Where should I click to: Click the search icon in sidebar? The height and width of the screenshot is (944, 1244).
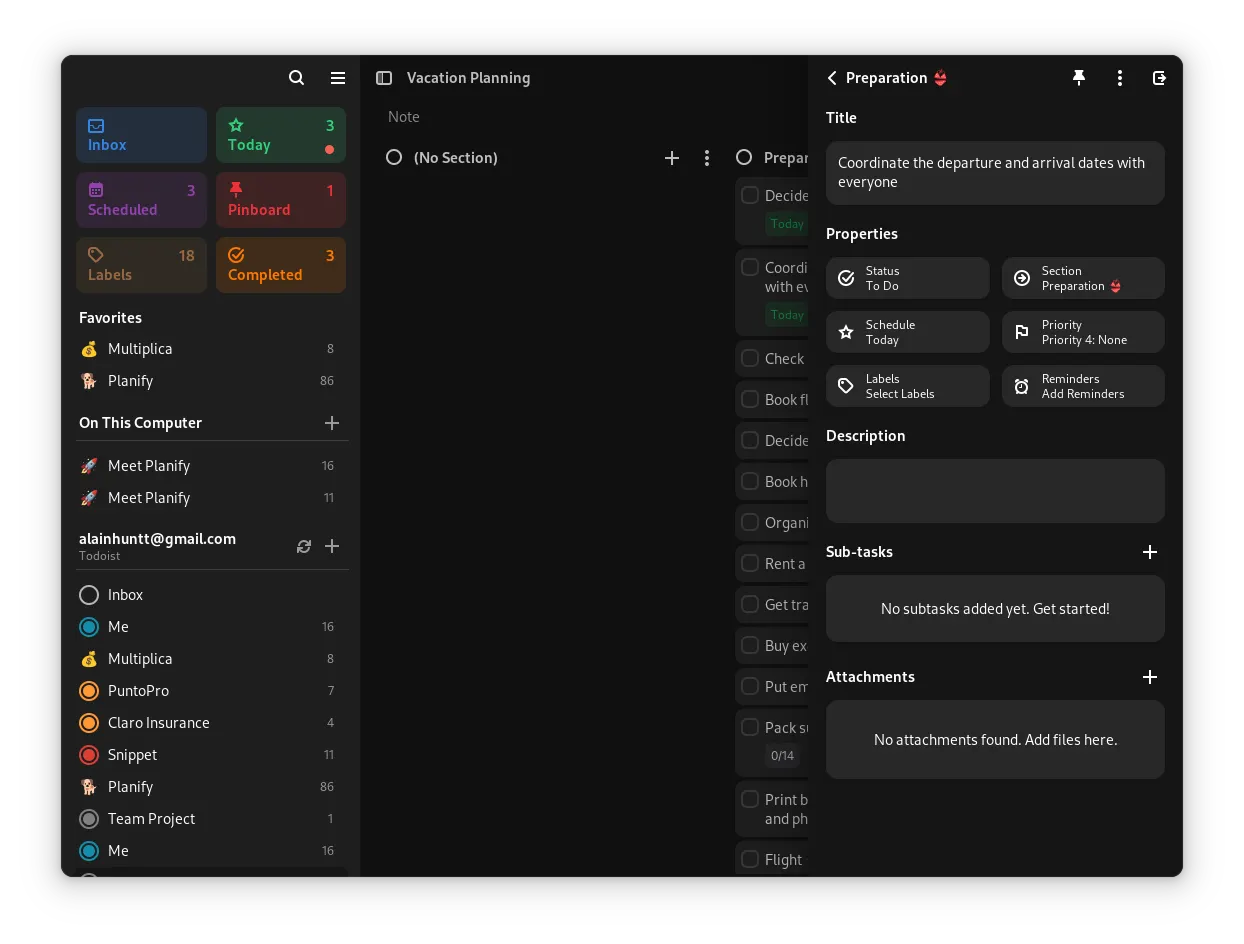click(x=296, y=78)
